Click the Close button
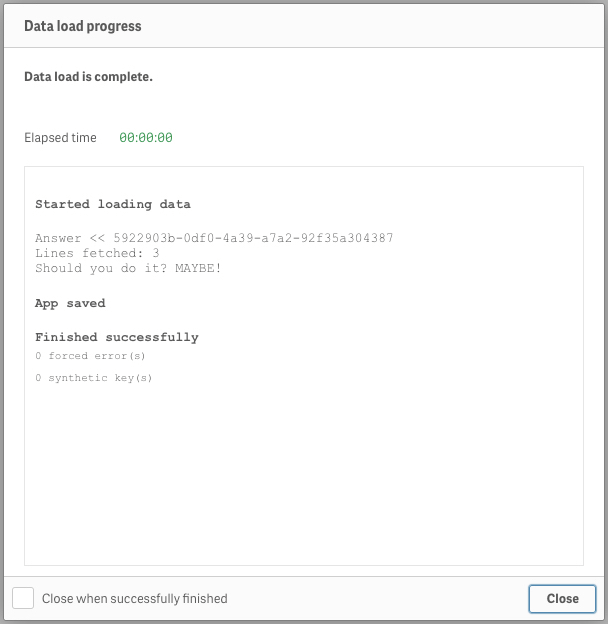 pyautogui.click(x=562, y=599)
